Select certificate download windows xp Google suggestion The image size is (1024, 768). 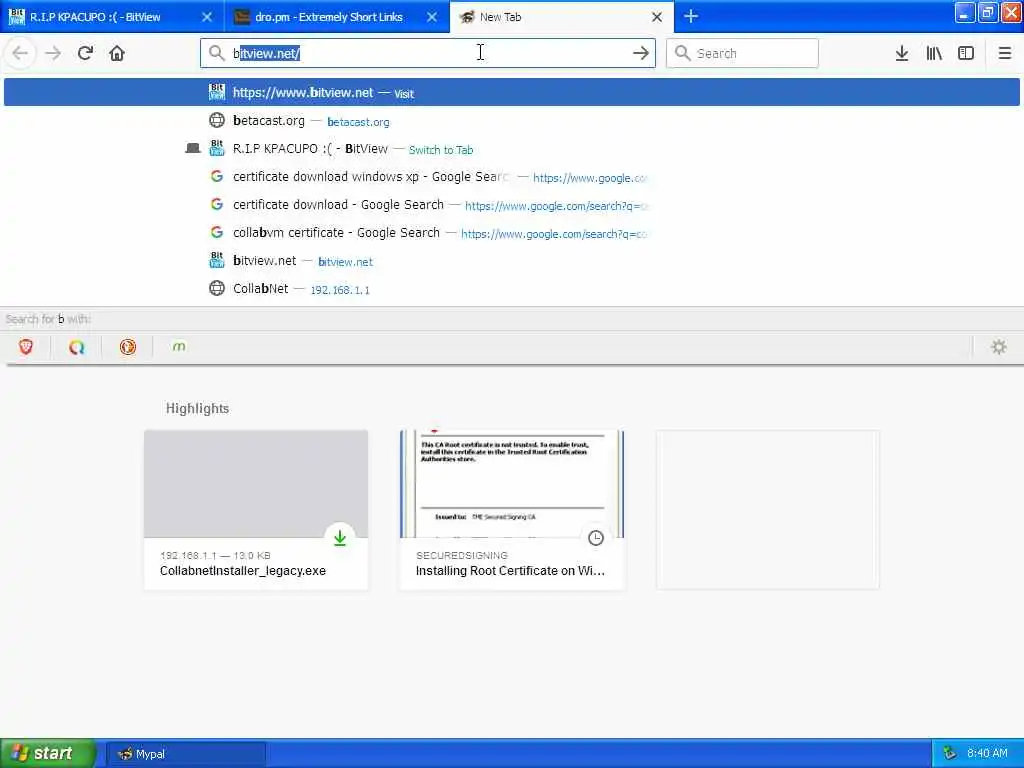pos(512,177)
